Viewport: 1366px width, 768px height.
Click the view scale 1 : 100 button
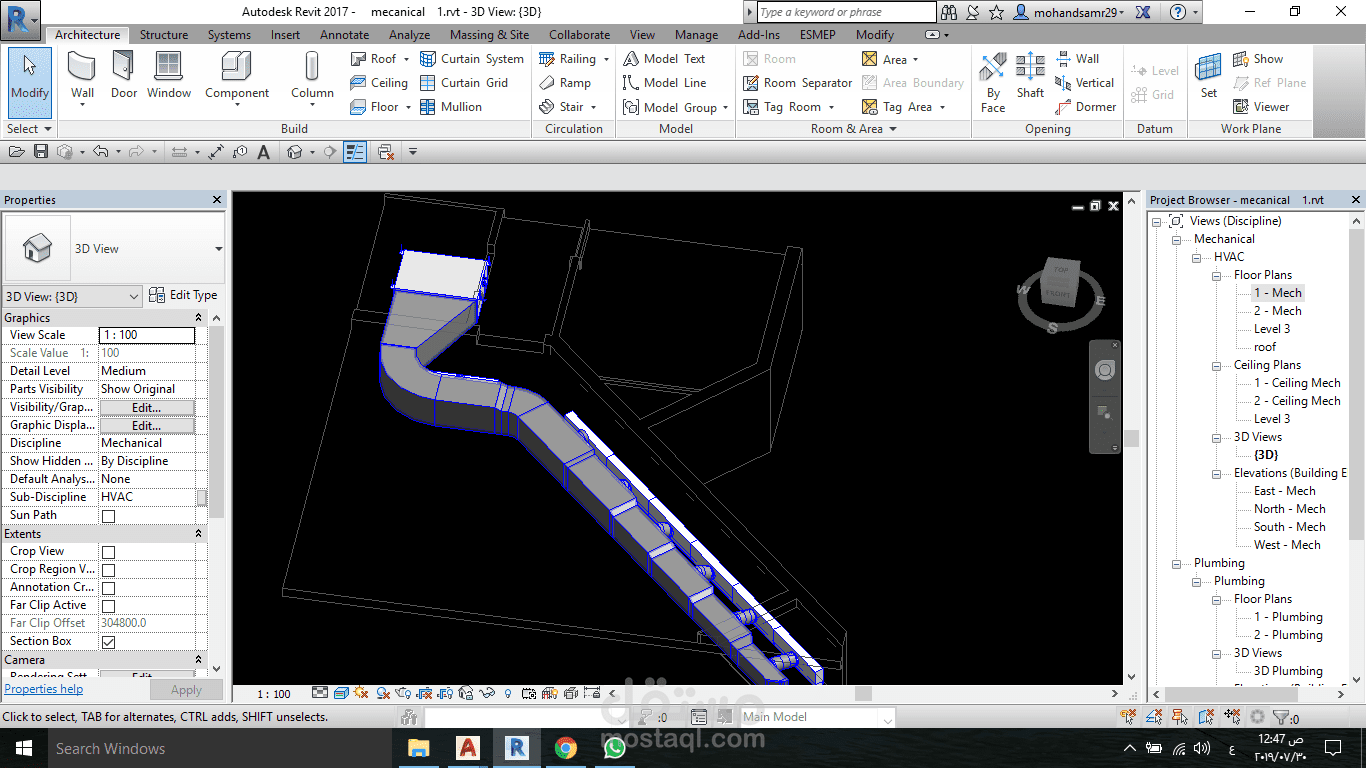point(274,694)
